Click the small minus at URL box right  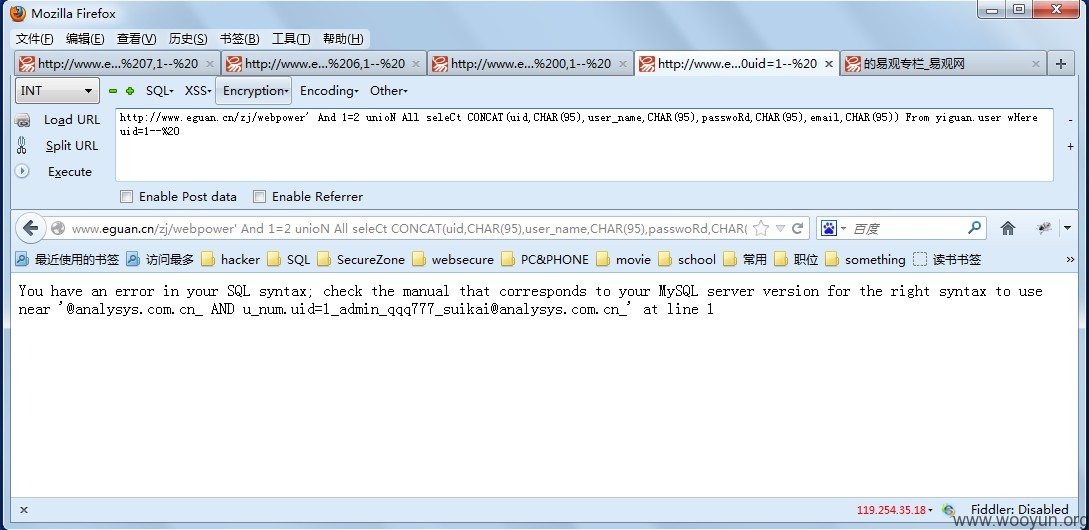pos(1070,120)
